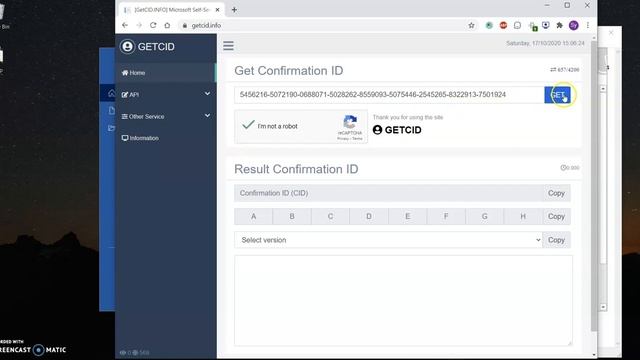Click the reCAPTCHA logo icon
Screen dimensions: 640x360
350,122
